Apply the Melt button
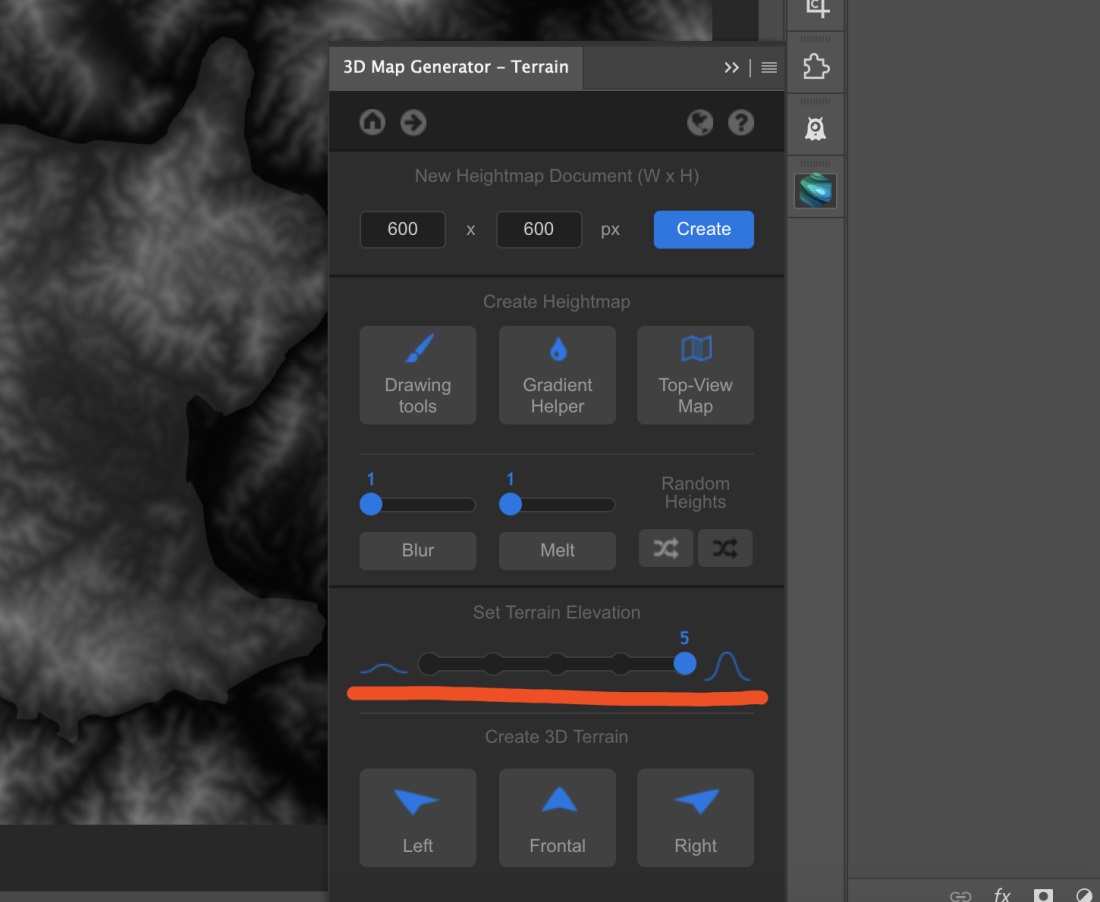The height and width of the screenshot is (902, 1100). (558, 551)
